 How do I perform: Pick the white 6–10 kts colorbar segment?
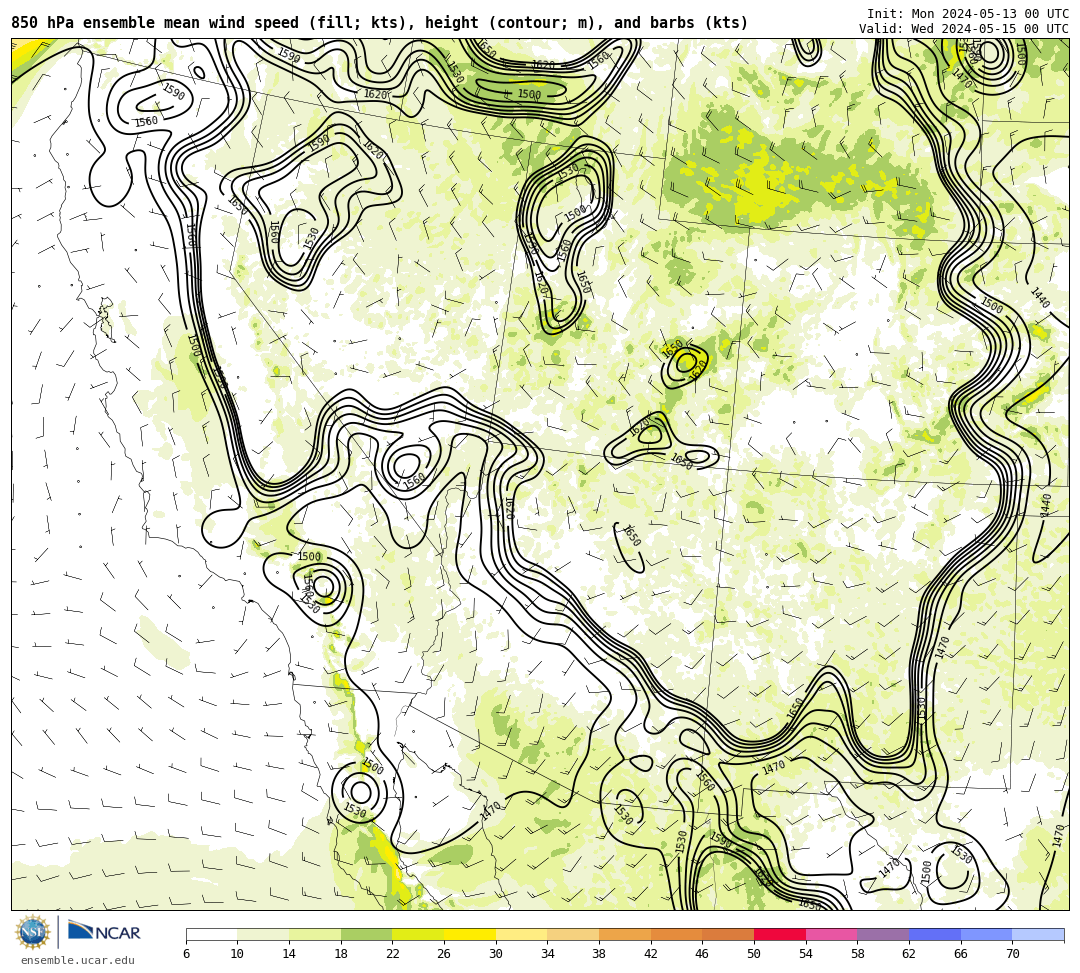tap(211, 934)
